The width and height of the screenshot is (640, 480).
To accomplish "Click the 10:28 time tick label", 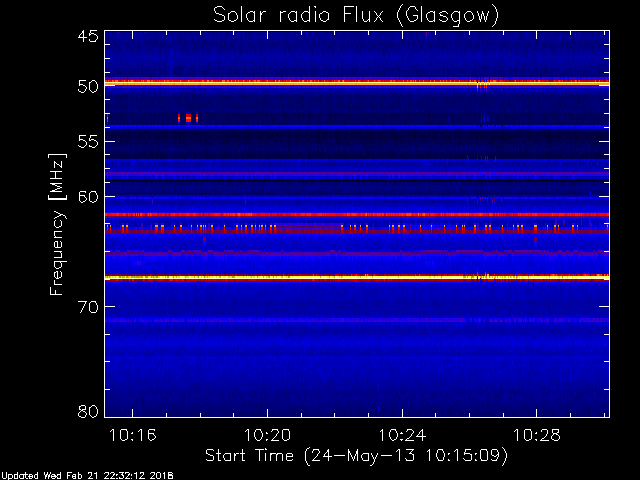I will [537, 436].
